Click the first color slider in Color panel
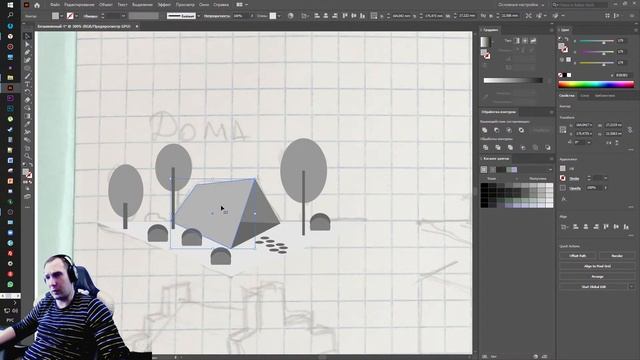 point(596,41)
